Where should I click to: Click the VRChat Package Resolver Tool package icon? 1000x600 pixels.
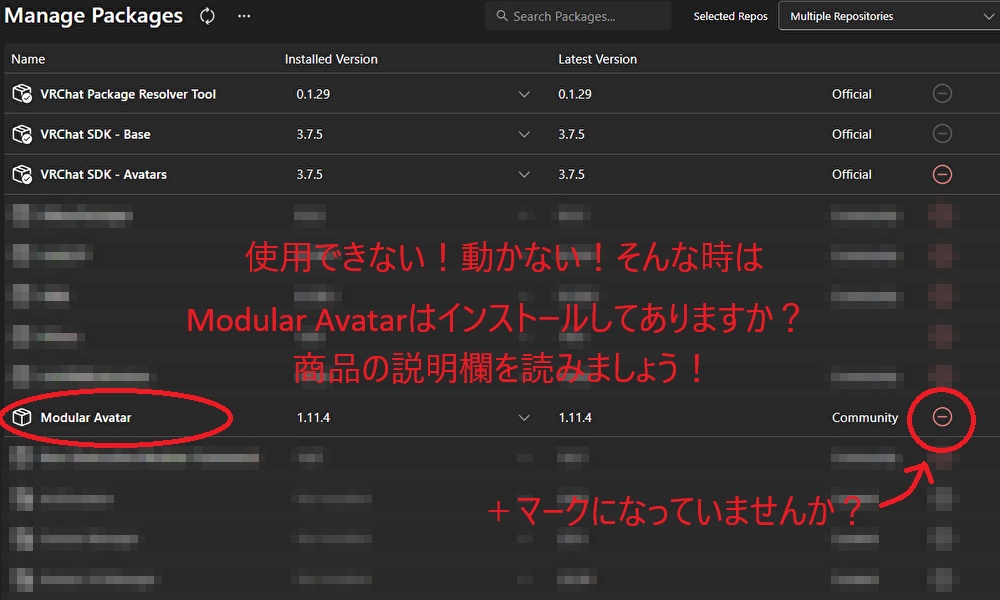(x=22, y=94)
